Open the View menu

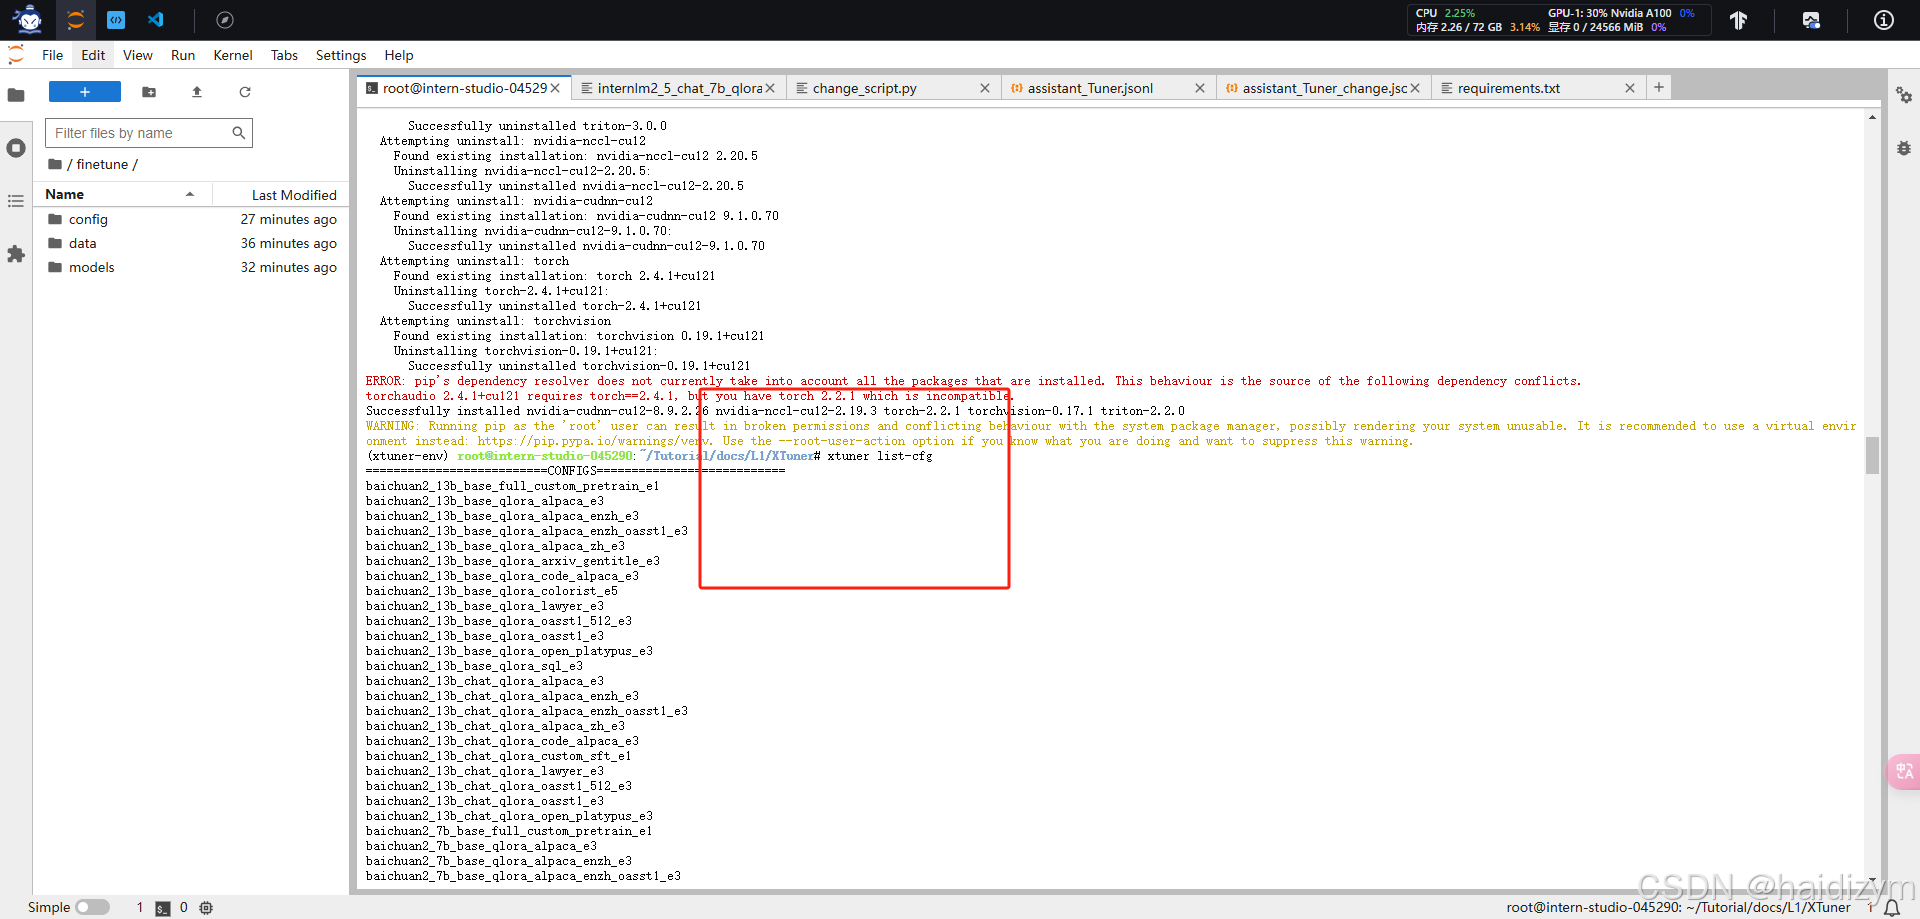[x=138, y=55]
